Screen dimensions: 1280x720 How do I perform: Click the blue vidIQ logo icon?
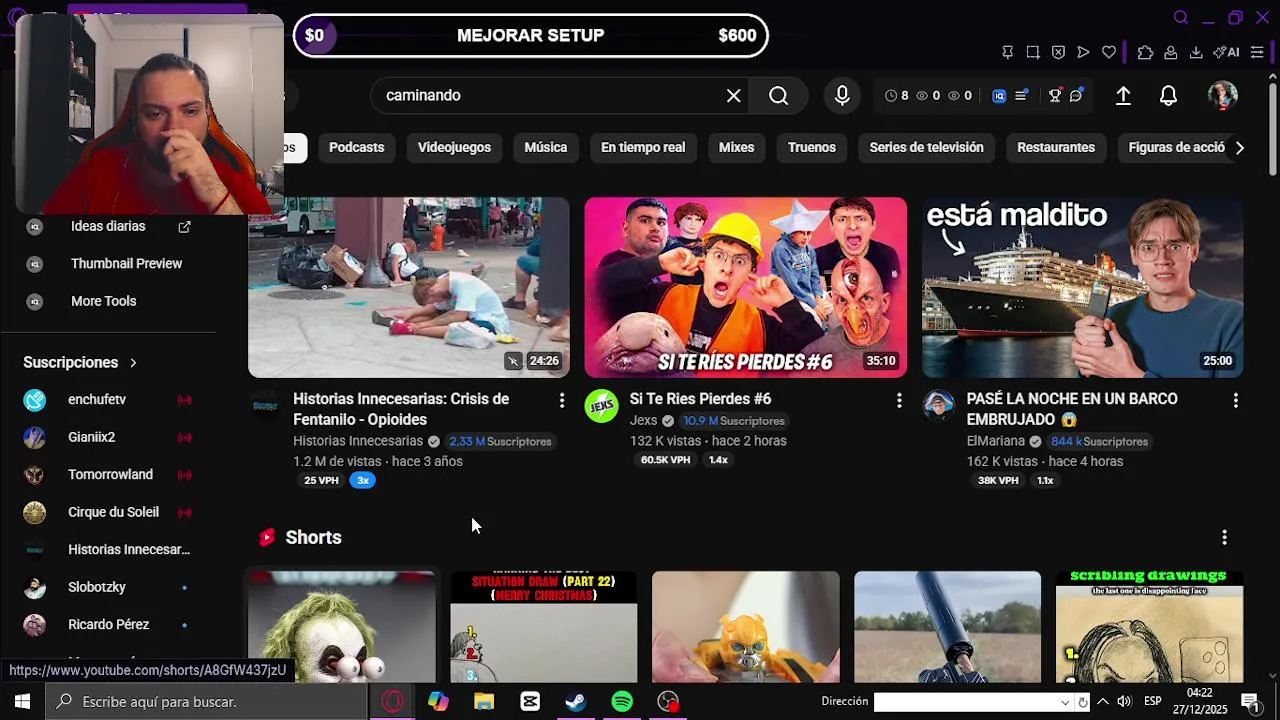click(x=999, y=96)
